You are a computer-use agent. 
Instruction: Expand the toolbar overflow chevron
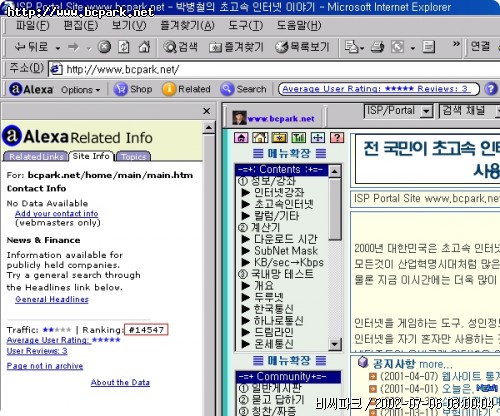(456, 44)
